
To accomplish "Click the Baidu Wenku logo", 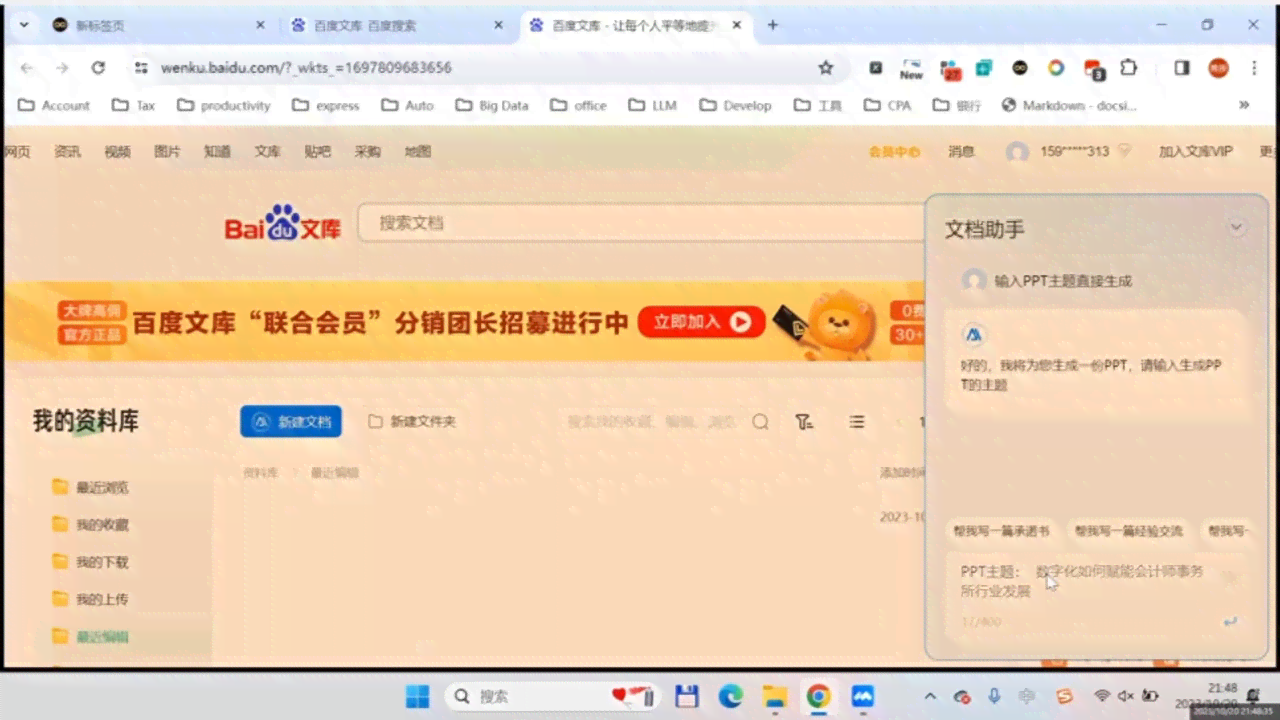I will pos(283,223).
